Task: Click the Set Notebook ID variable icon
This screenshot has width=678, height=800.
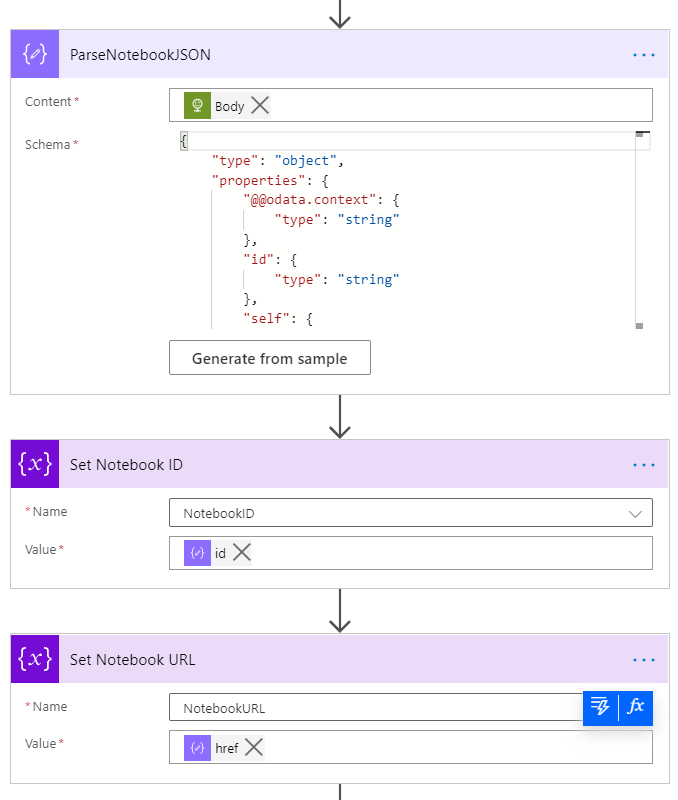Action: click(x=35, y=464)
